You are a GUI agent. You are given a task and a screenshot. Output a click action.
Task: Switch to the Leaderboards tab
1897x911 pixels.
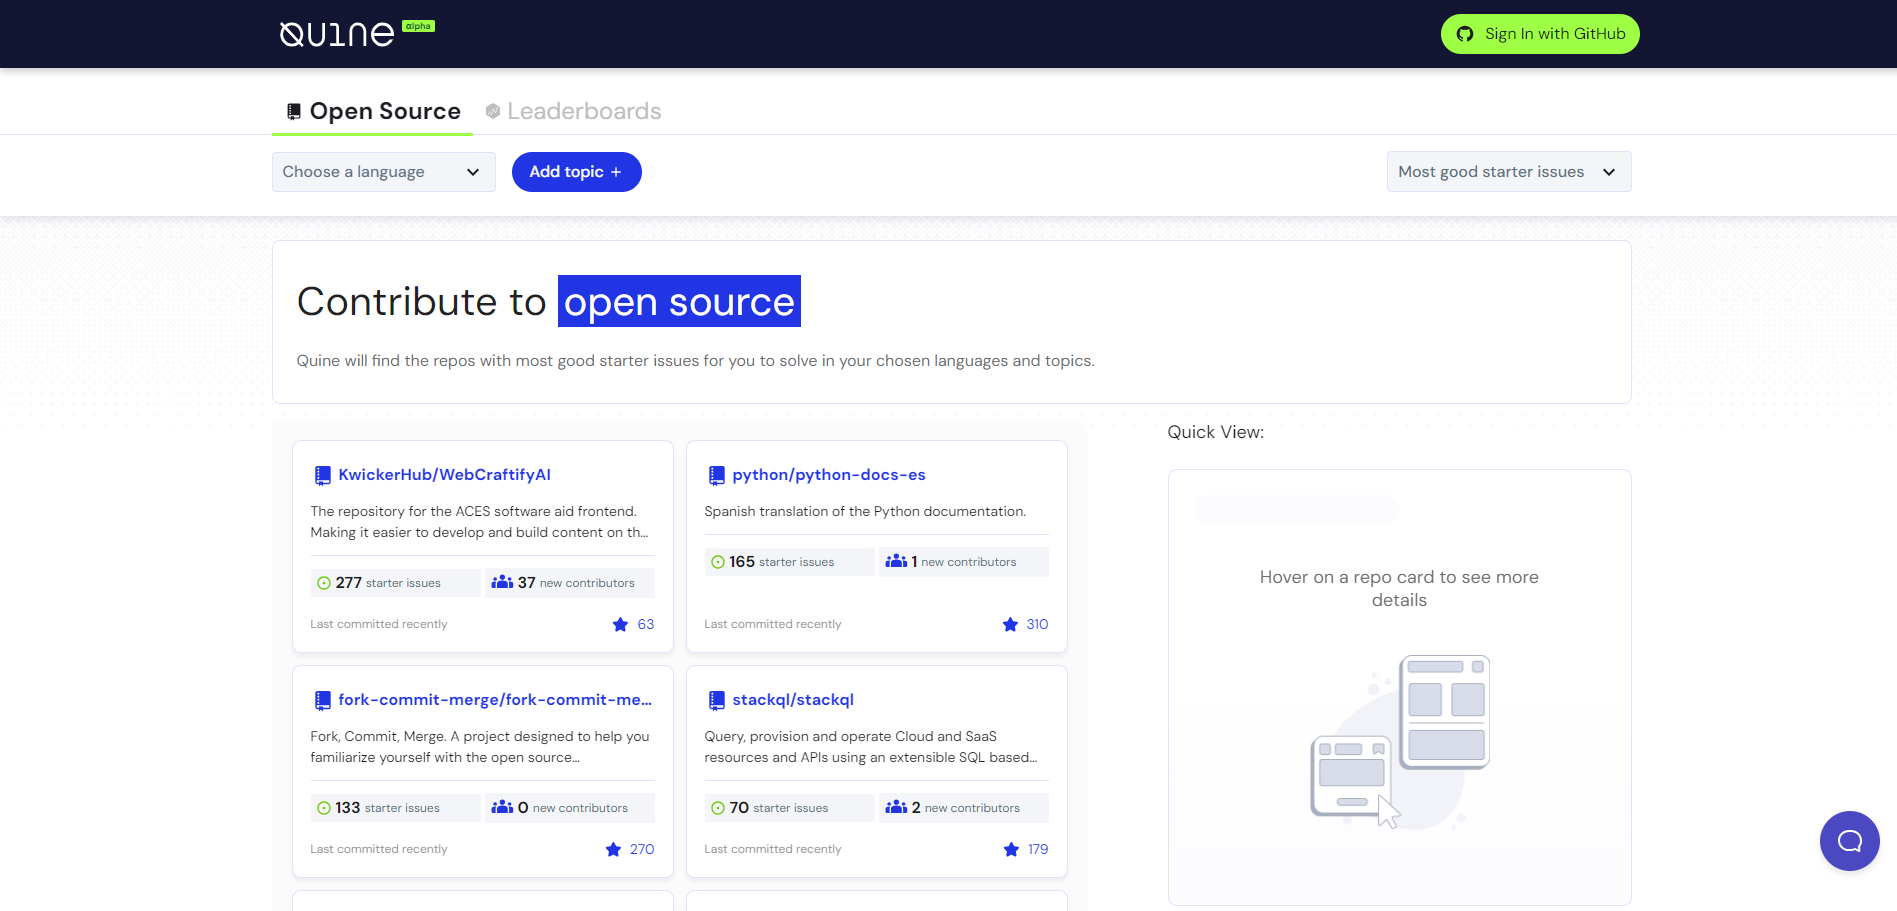pyautogui.click(x=573, y=111)
